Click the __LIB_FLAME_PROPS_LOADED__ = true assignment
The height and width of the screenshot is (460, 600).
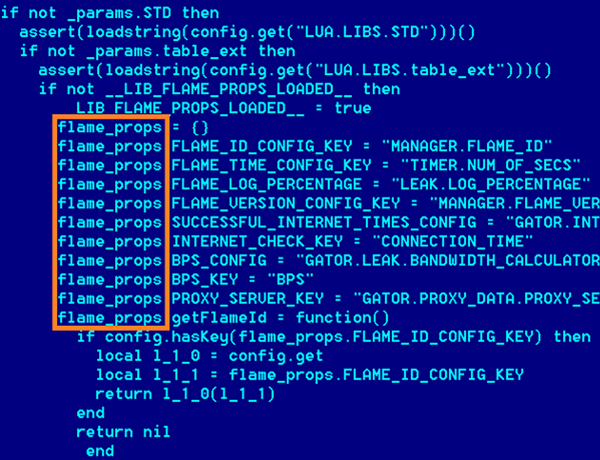pos(223,108)
